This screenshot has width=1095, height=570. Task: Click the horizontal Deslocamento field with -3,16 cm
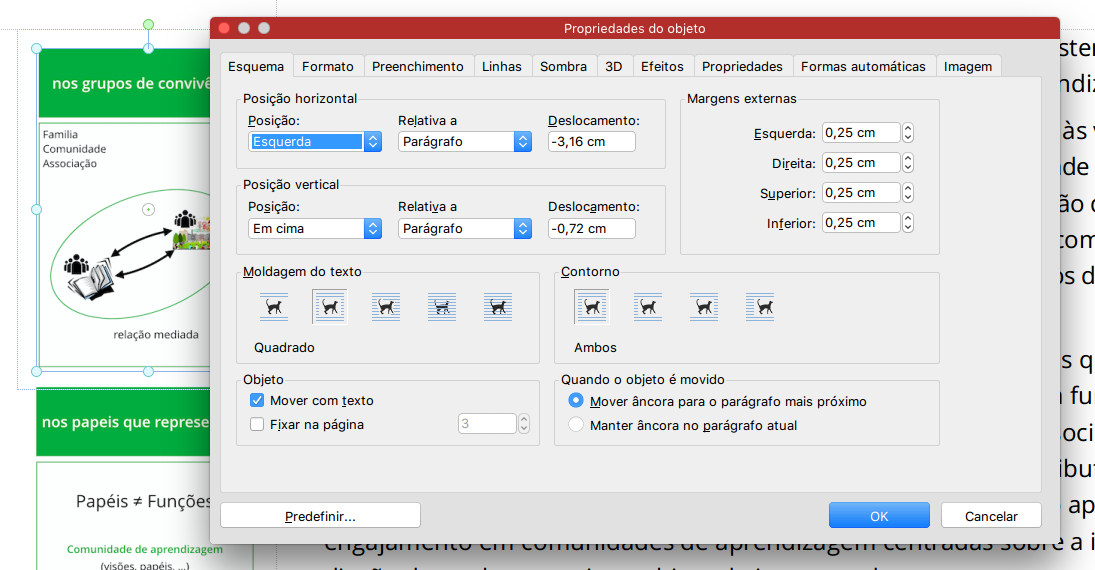(591, 142)
